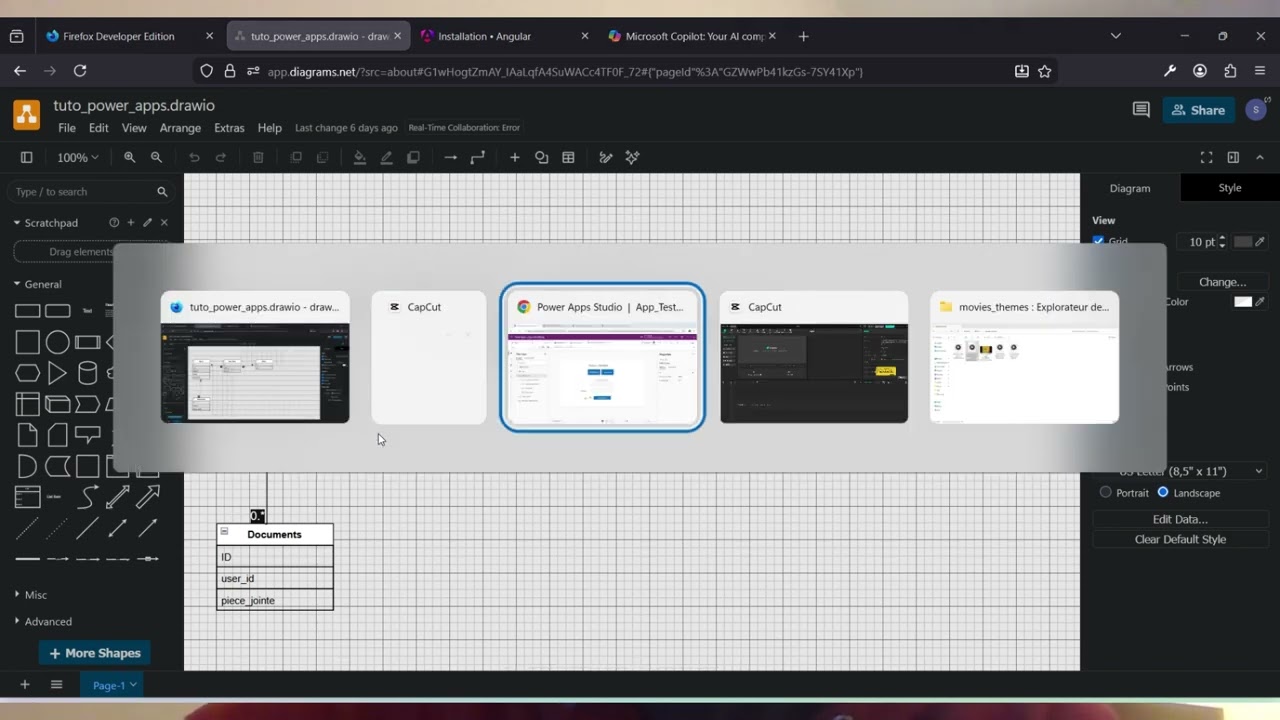This screenshot has height=720, width=1280.
Task: Select the cylinder shape in General
Action: tap(88, 373)
